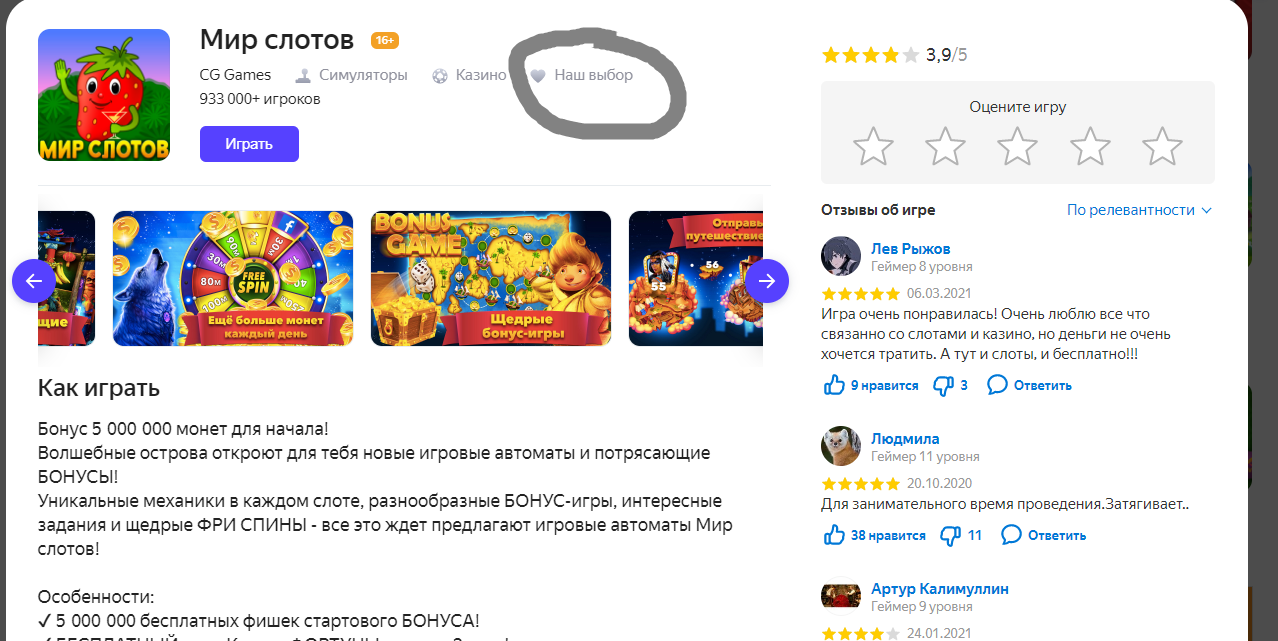Open the Free Spin wheel screenshot
The image size is (1278, 641).
(x=233, y=279)
